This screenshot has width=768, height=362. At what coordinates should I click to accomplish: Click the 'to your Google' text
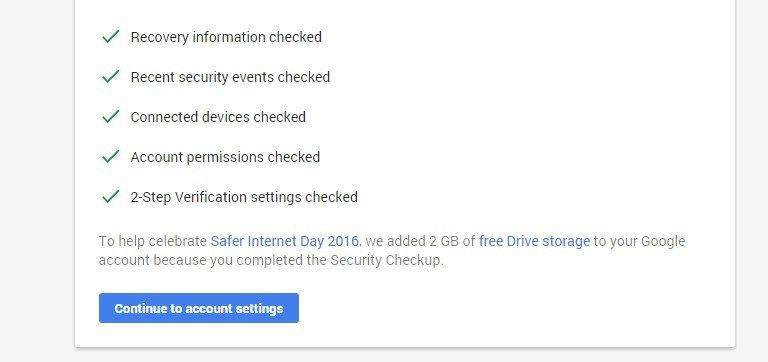pyautogui.click(x=639, y=241)
